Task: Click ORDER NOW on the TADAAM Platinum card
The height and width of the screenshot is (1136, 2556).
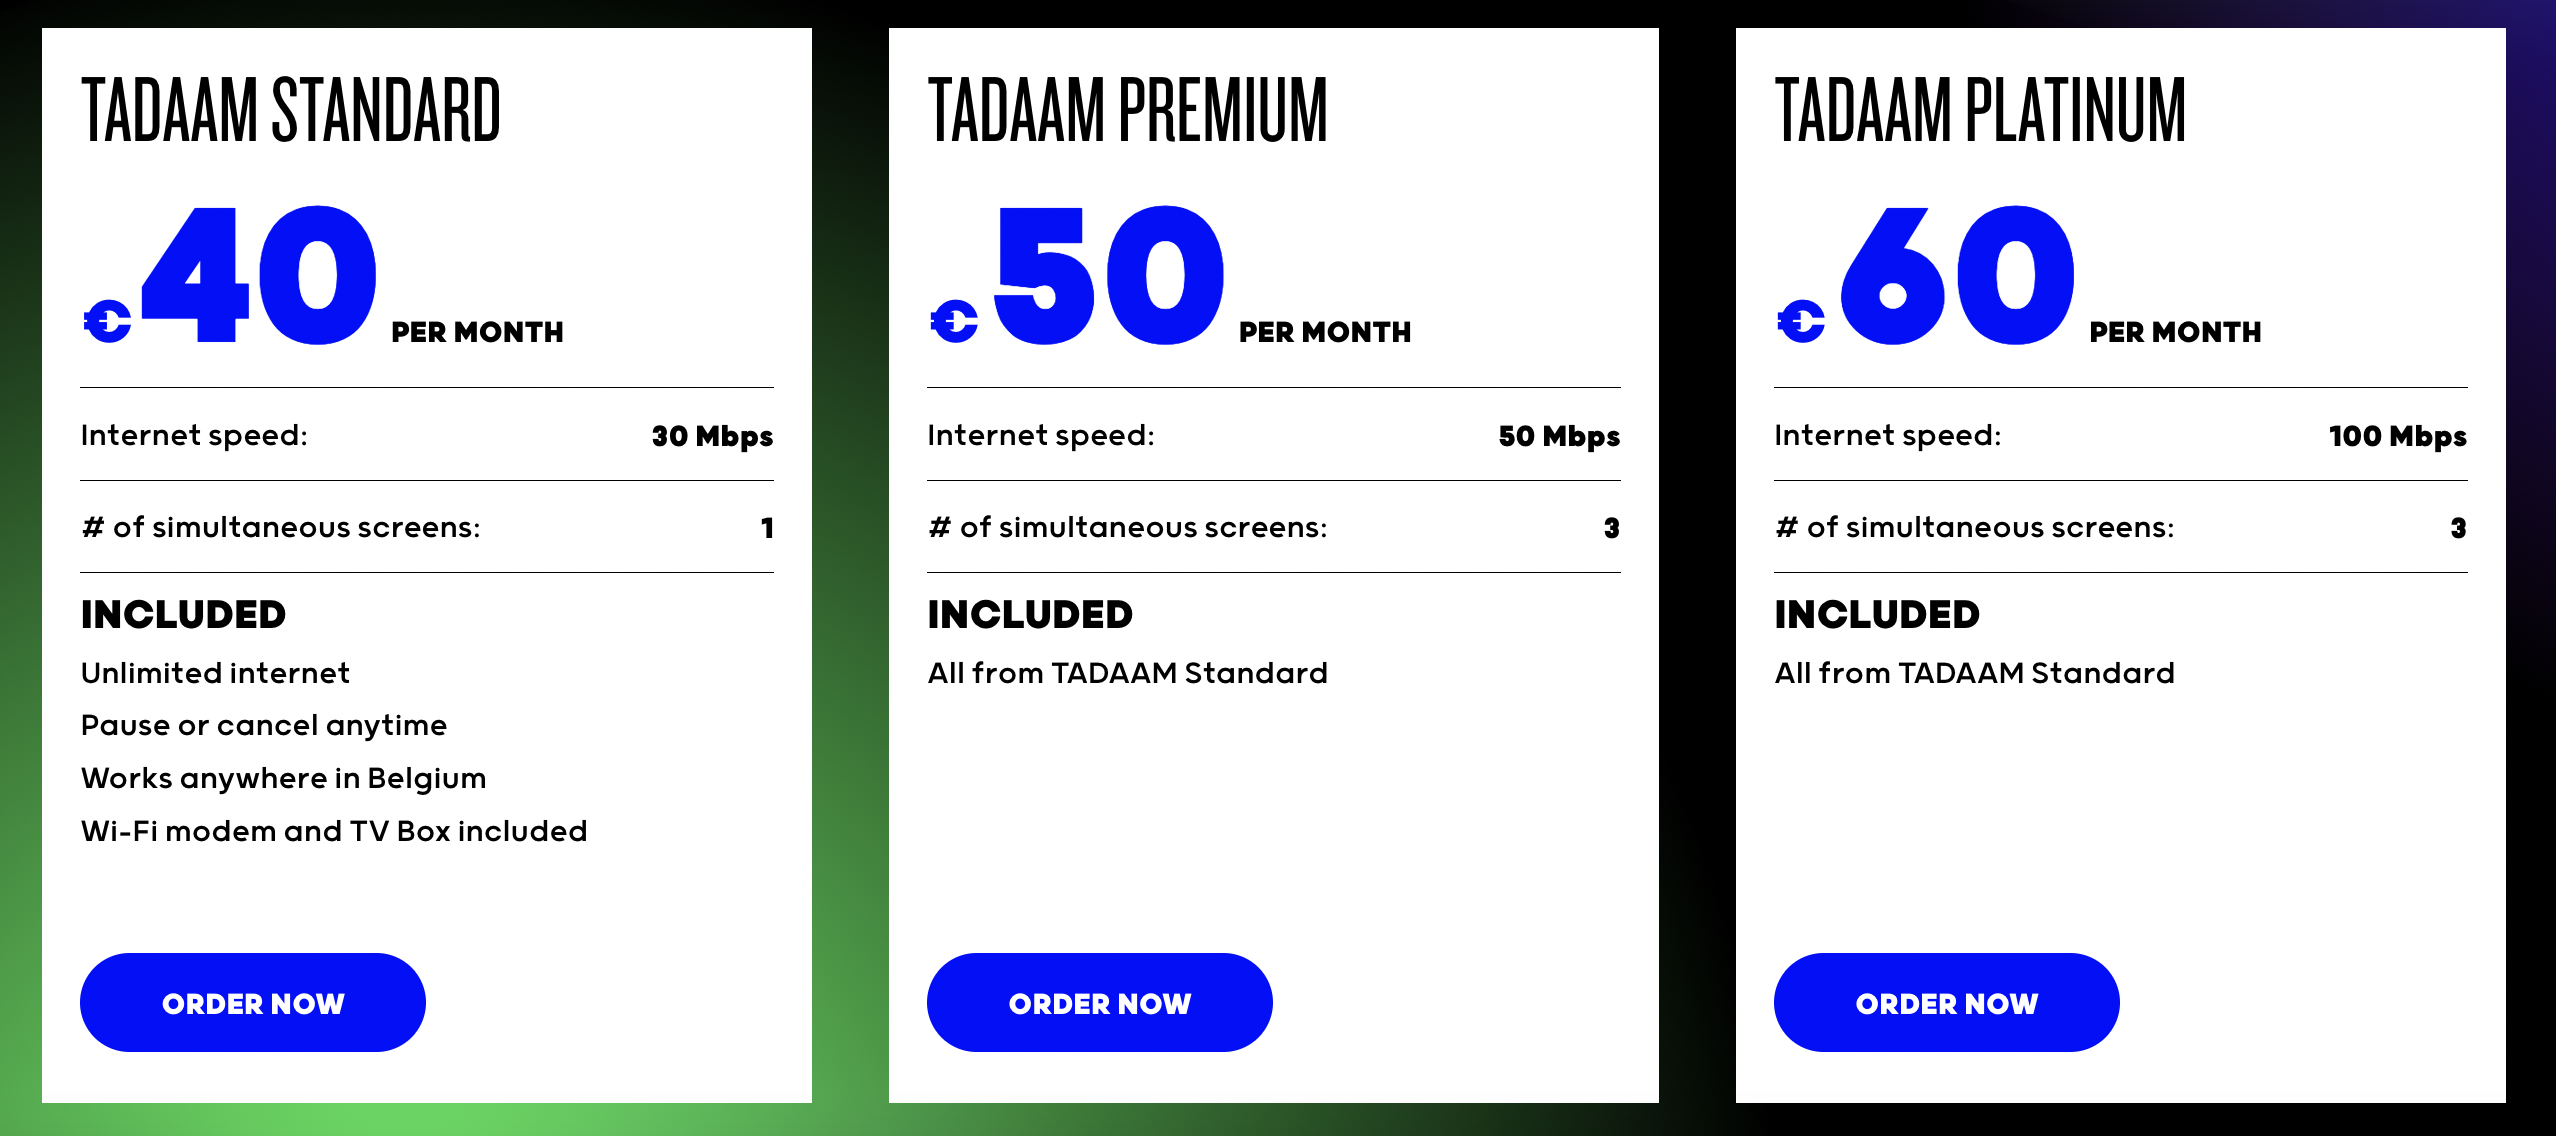Action: (1946, 1002)
